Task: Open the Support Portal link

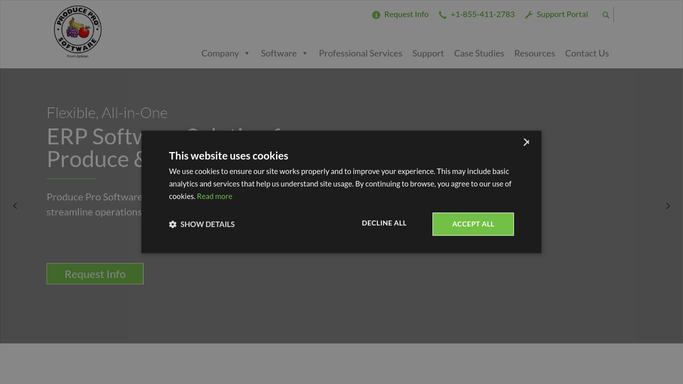Action: pyautogui.click(x=562, y=14)
